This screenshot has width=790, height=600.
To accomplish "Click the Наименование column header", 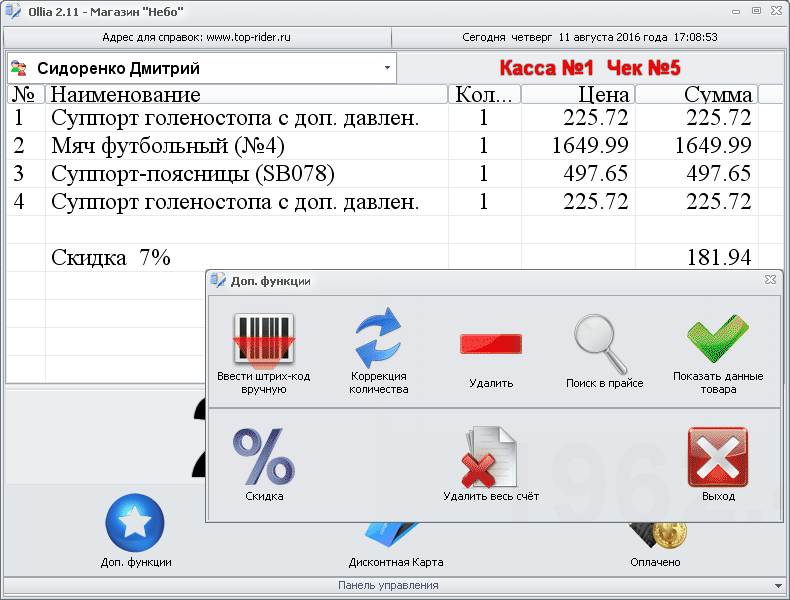I will pos(246,94).
